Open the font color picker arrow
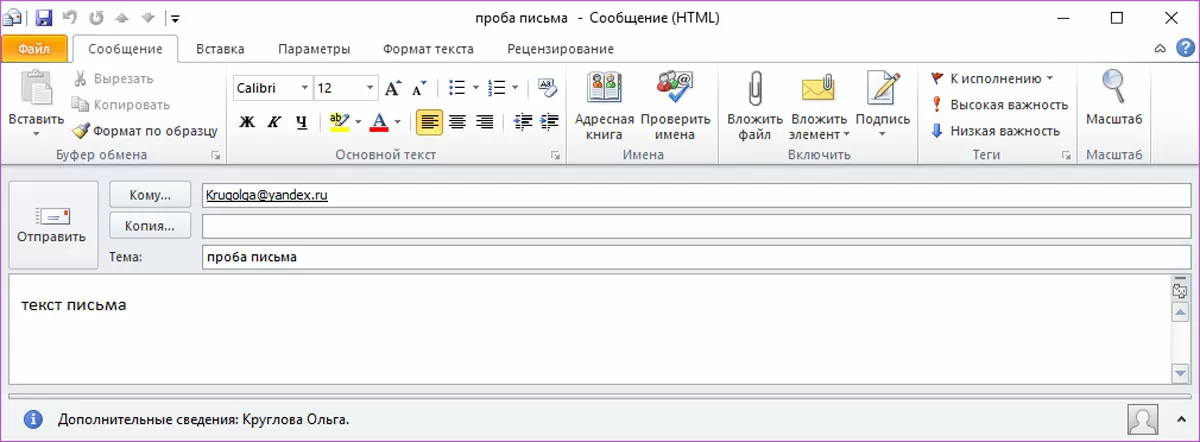Image resolution: width=1200 pixels, height=442 pixels. click(x=397, y=122)
